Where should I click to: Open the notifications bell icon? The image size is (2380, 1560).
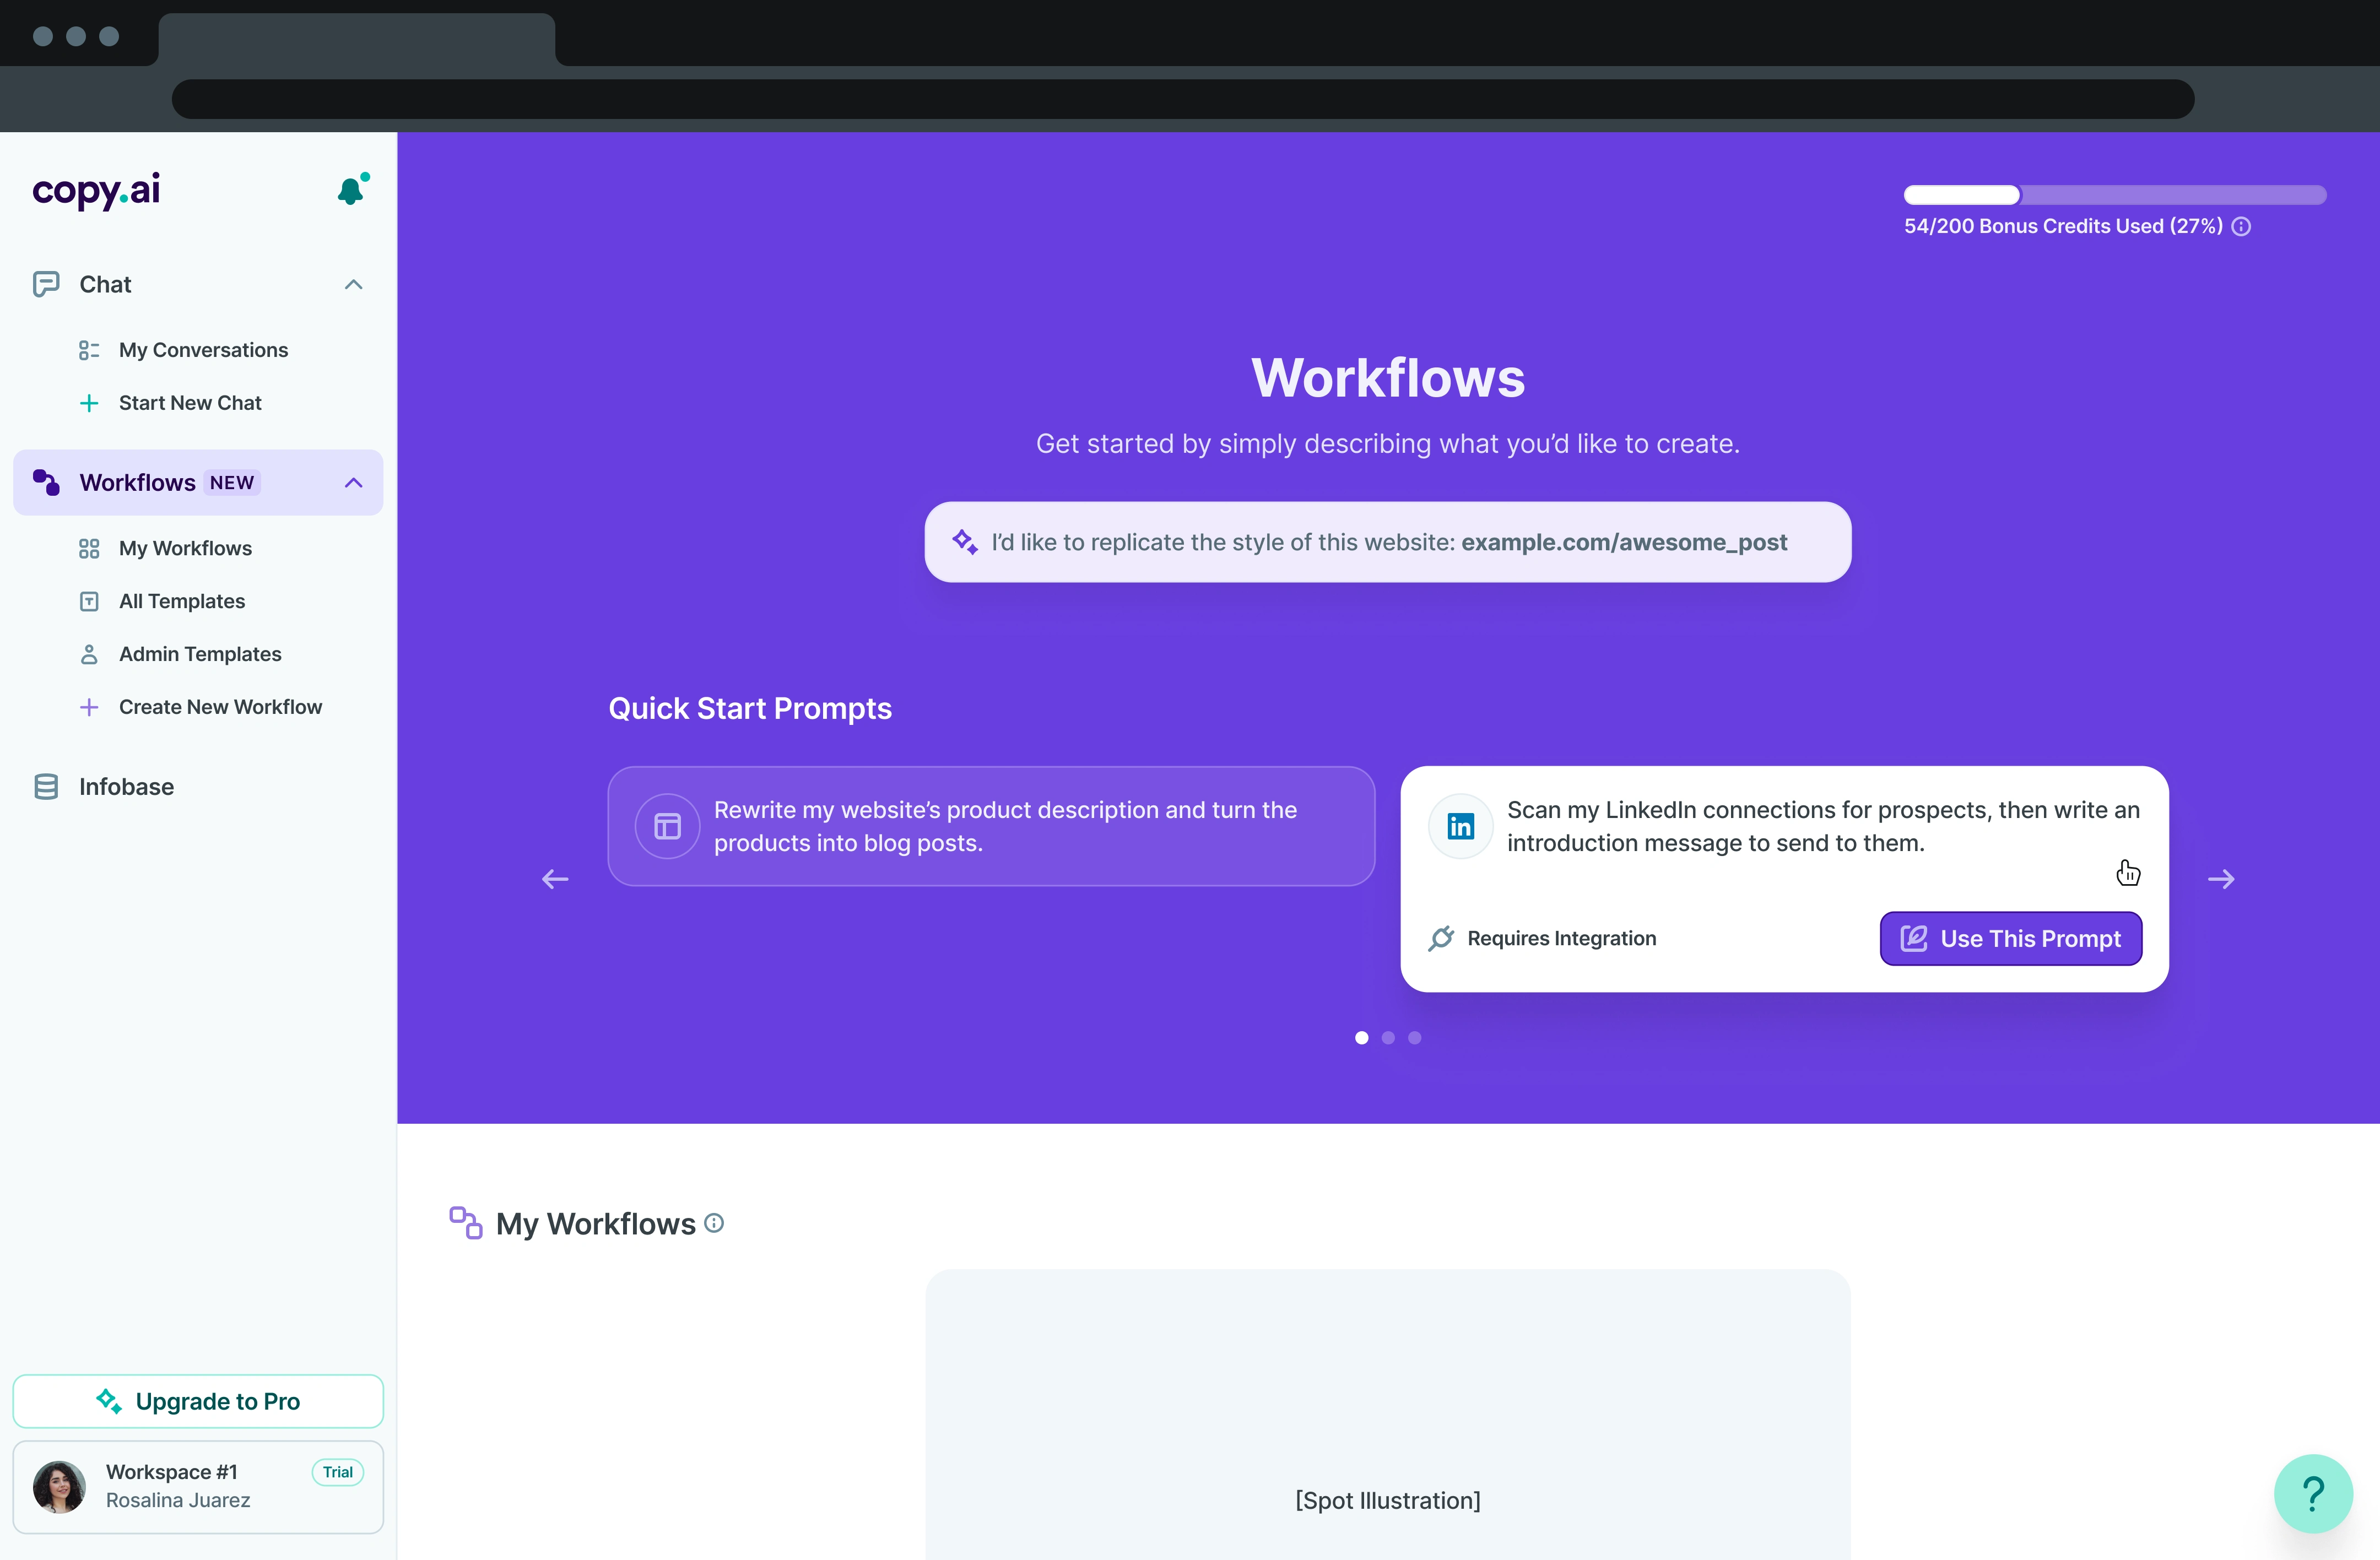pyautogui.click(x=351, y=190)
